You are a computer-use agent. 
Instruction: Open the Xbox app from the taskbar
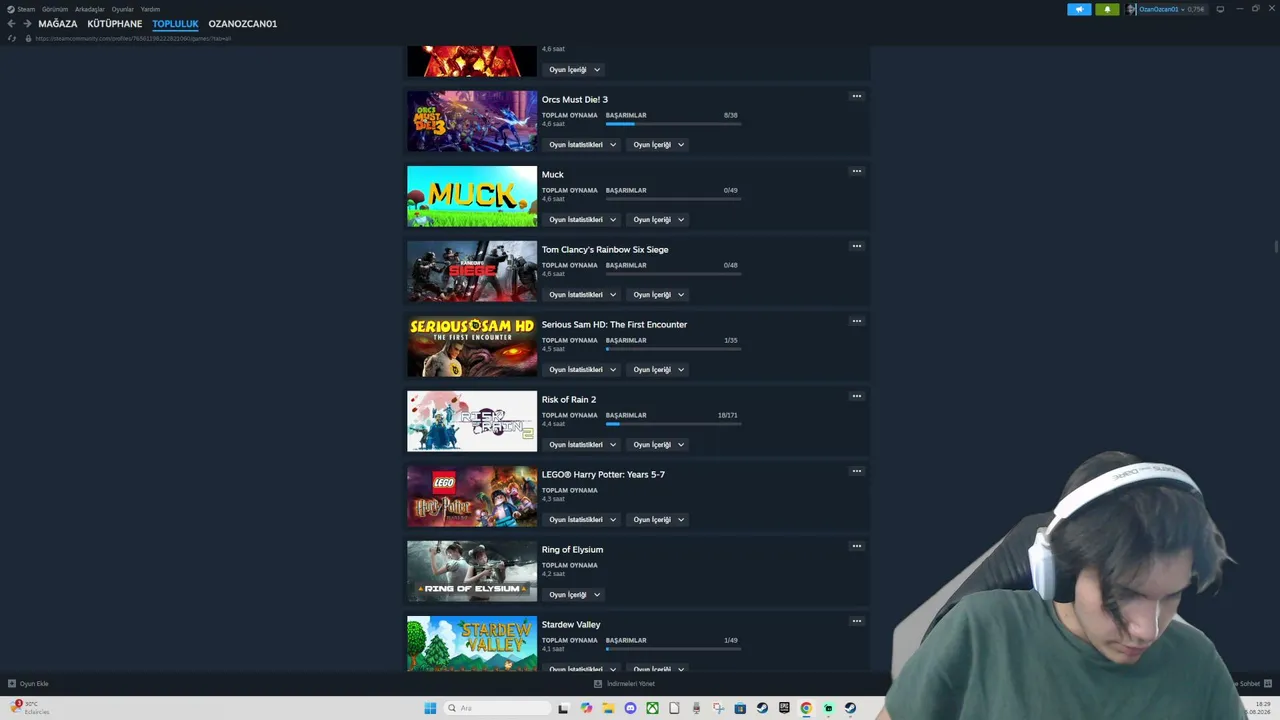[652, 708]
